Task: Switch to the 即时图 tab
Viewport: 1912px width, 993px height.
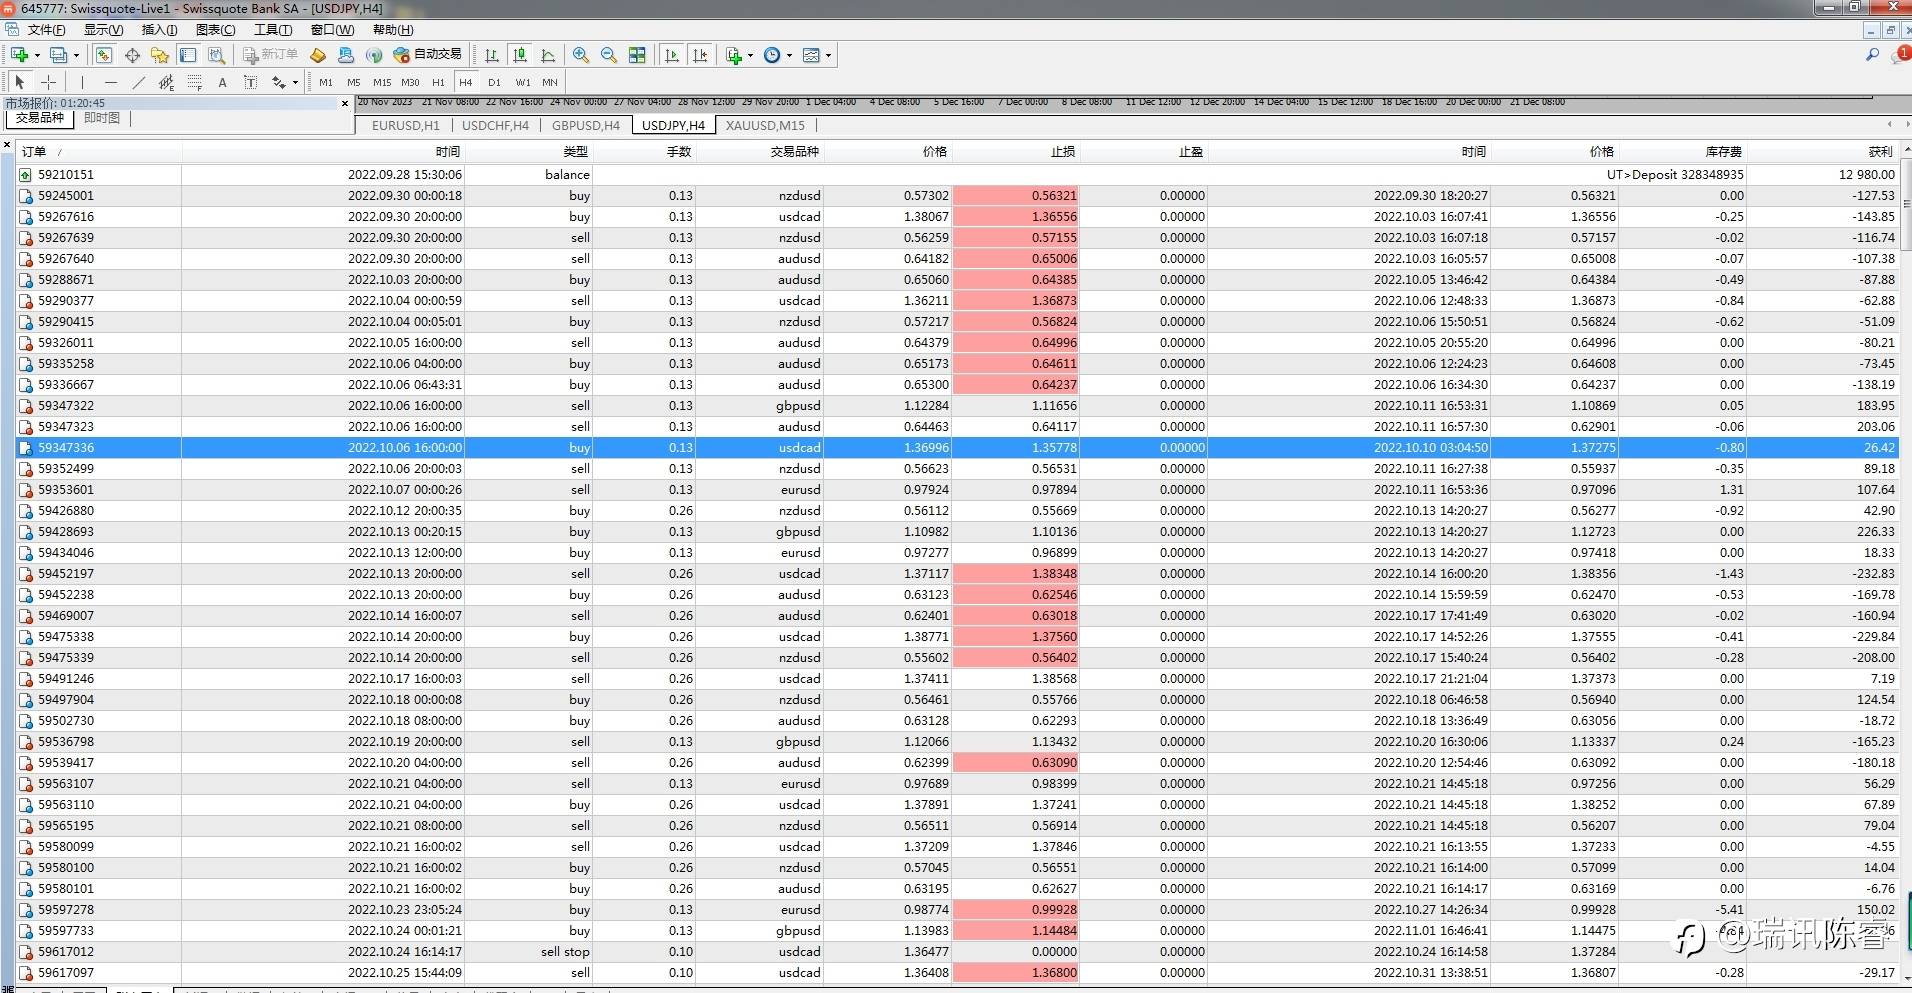Action: (102, 118)
